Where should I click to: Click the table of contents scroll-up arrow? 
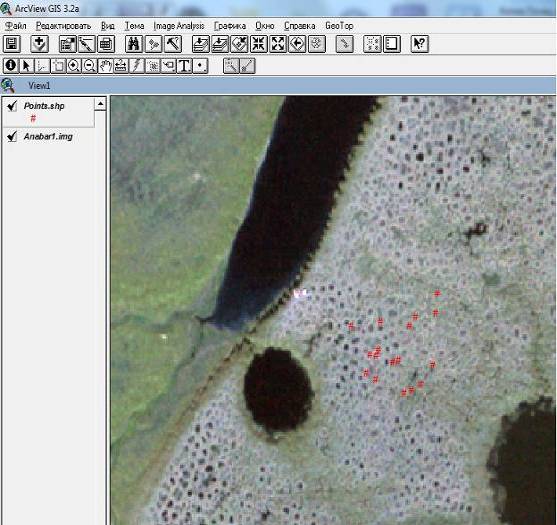(101, 104)
